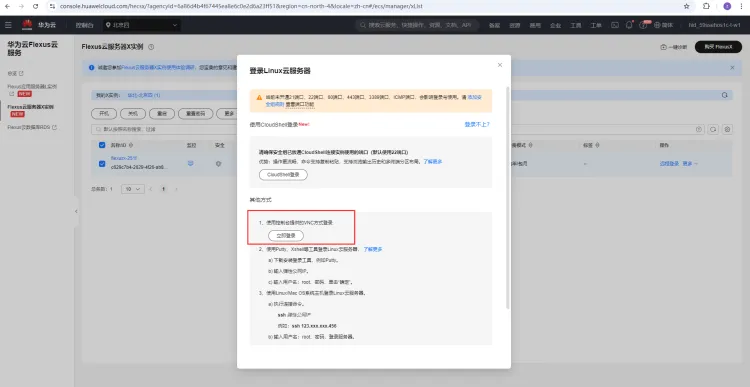Open the page size 10 dropdown
The width and height of the screenshot is (750, 387).
tap(133, 189)
